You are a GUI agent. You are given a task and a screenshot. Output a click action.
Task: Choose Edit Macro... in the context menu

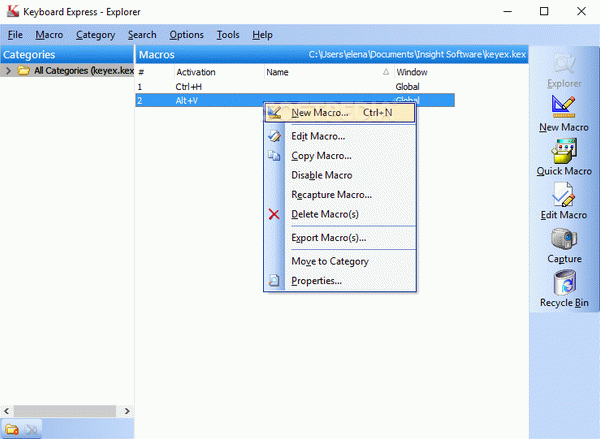[340, 136]
